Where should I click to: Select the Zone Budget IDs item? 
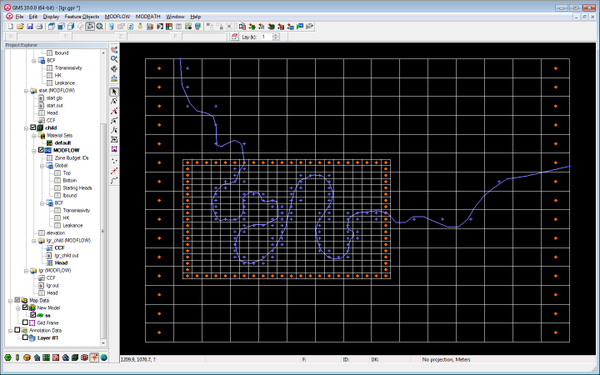coord(72,158)
